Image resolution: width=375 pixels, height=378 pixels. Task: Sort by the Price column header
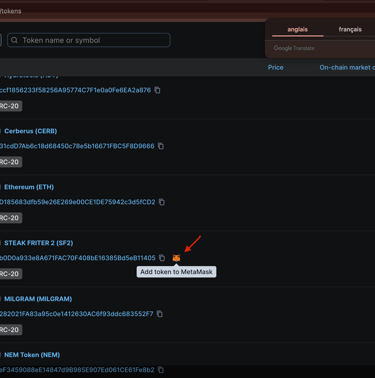click(x=275, y=67)
